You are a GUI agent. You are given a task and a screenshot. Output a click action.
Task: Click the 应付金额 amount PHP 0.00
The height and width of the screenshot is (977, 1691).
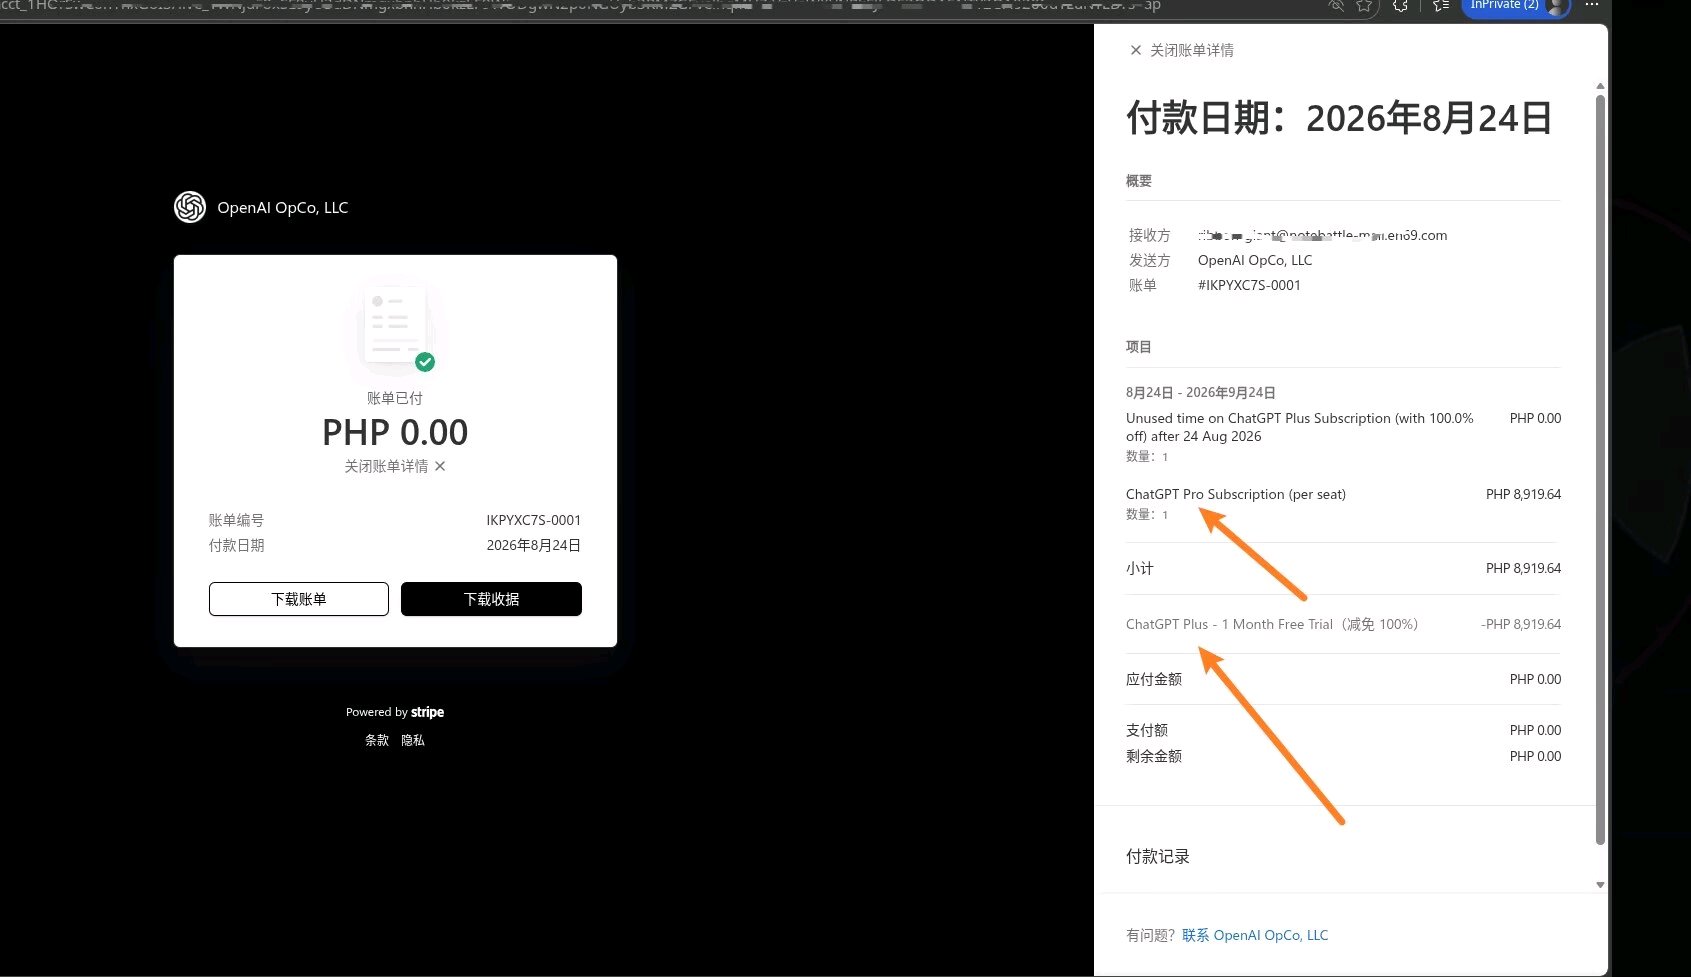(x=1535, y=679)
